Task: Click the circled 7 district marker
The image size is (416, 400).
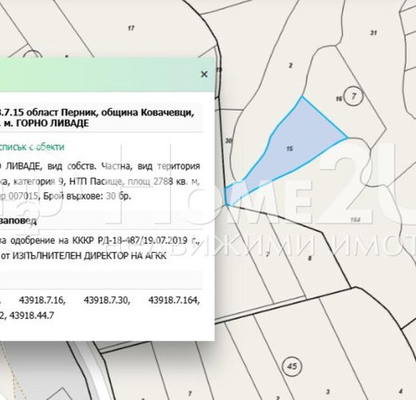Action: tap(354, 96)
